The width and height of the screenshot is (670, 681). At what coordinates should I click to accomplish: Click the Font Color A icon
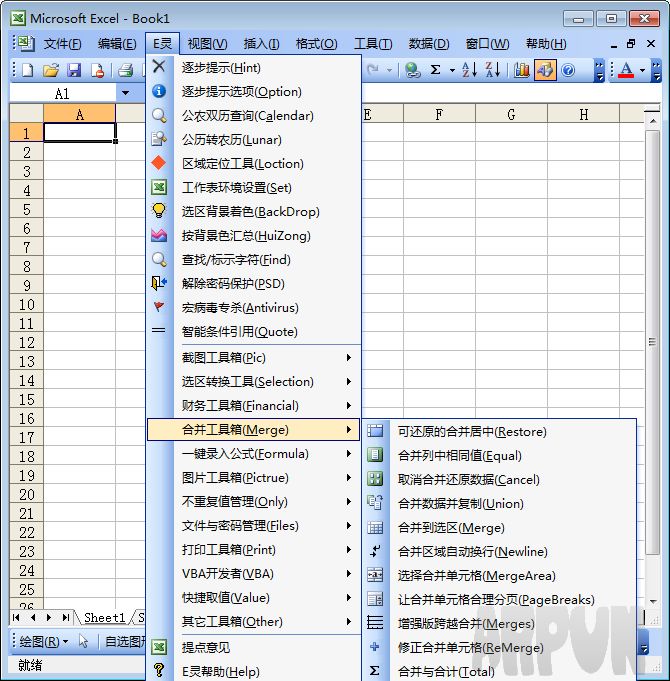[626, 69]
